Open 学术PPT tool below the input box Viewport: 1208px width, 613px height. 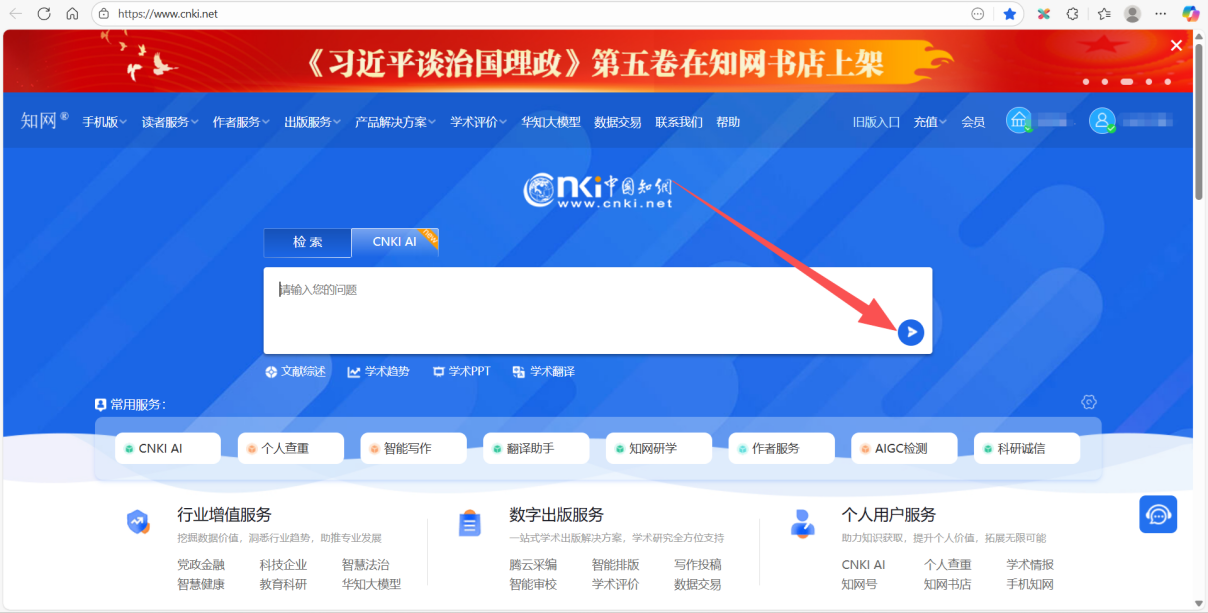[x=461, y=371]
